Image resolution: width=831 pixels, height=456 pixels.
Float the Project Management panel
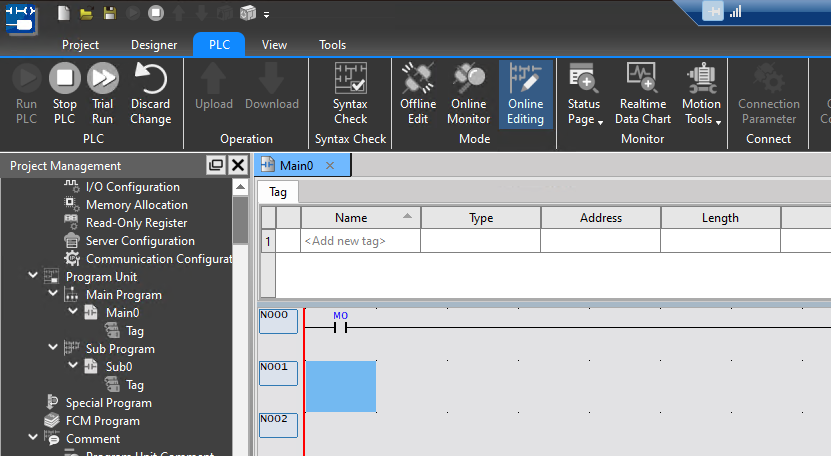coord(215,166)
